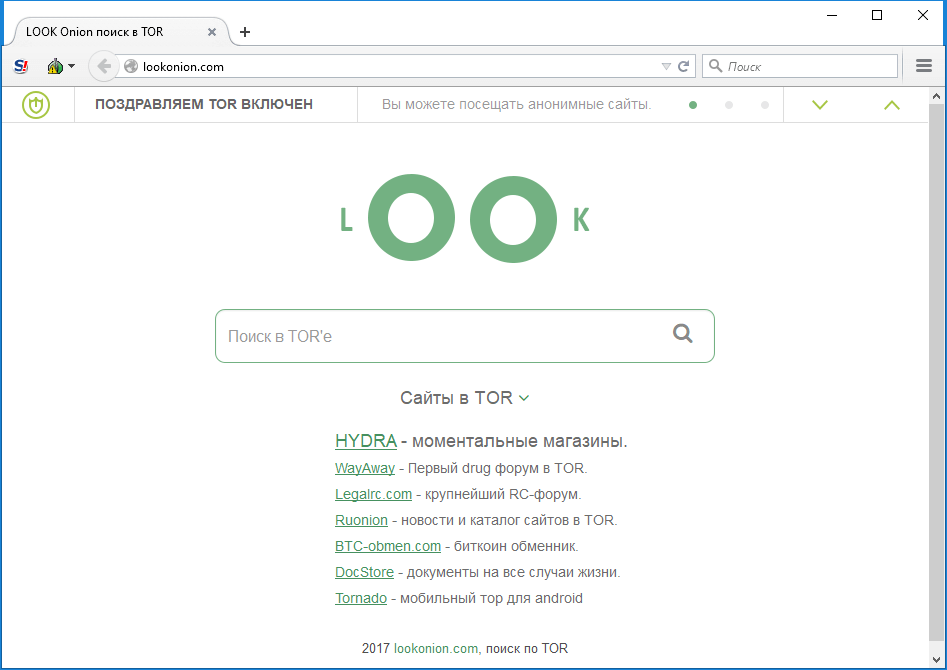Minimize the browser window

832,15
